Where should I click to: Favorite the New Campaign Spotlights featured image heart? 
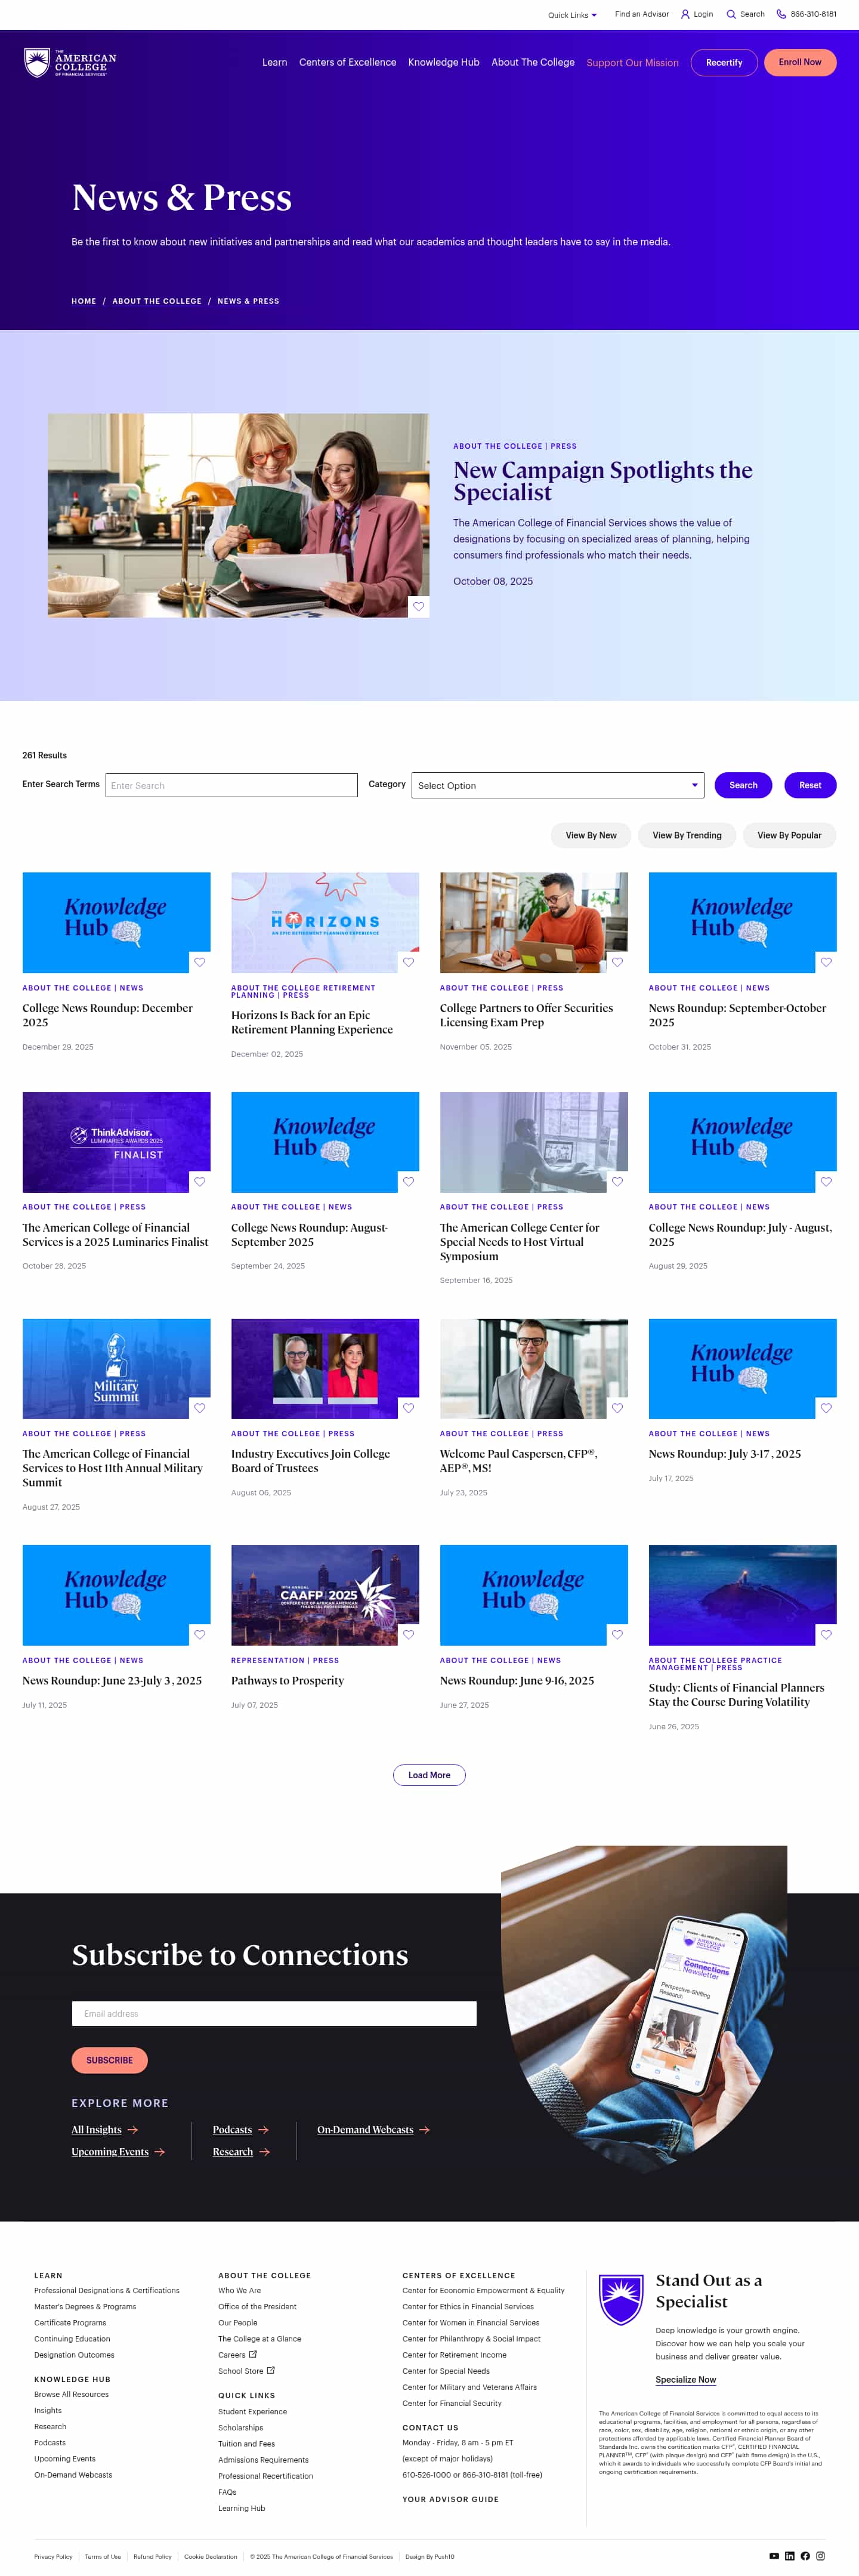point(419,607)
